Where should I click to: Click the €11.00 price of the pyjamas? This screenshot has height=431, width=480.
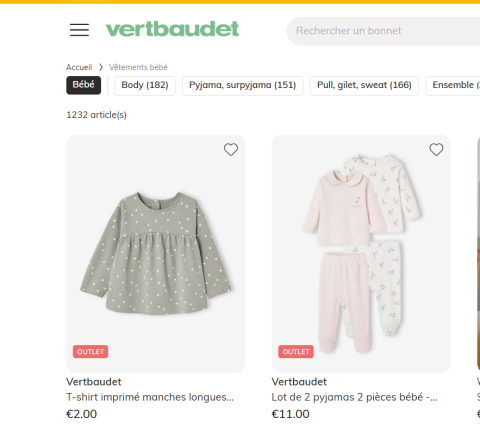coord(291,414)
